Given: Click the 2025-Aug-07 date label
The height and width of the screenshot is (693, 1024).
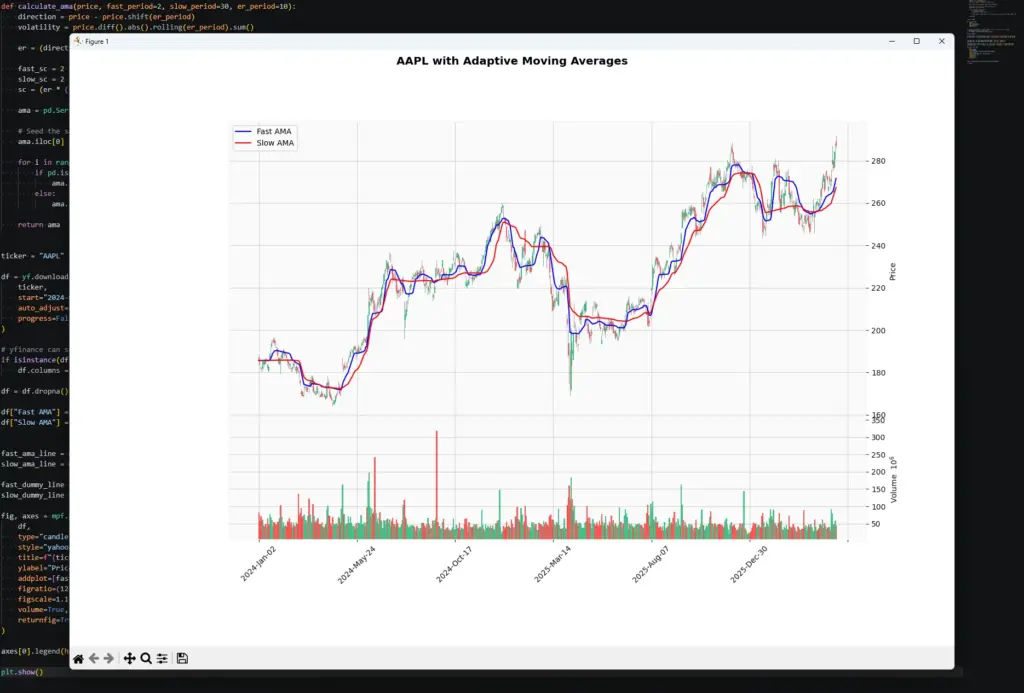Looking at the screenshot, I should pos(650,564).
